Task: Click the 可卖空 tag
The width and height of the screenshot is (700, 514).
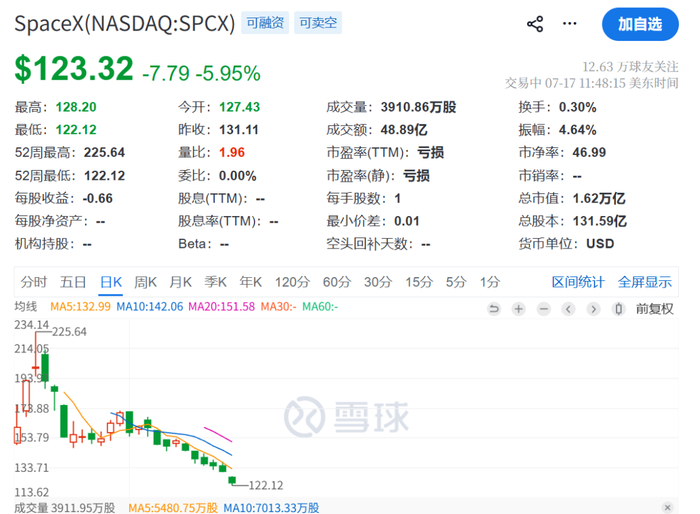Action: (318, 23)
